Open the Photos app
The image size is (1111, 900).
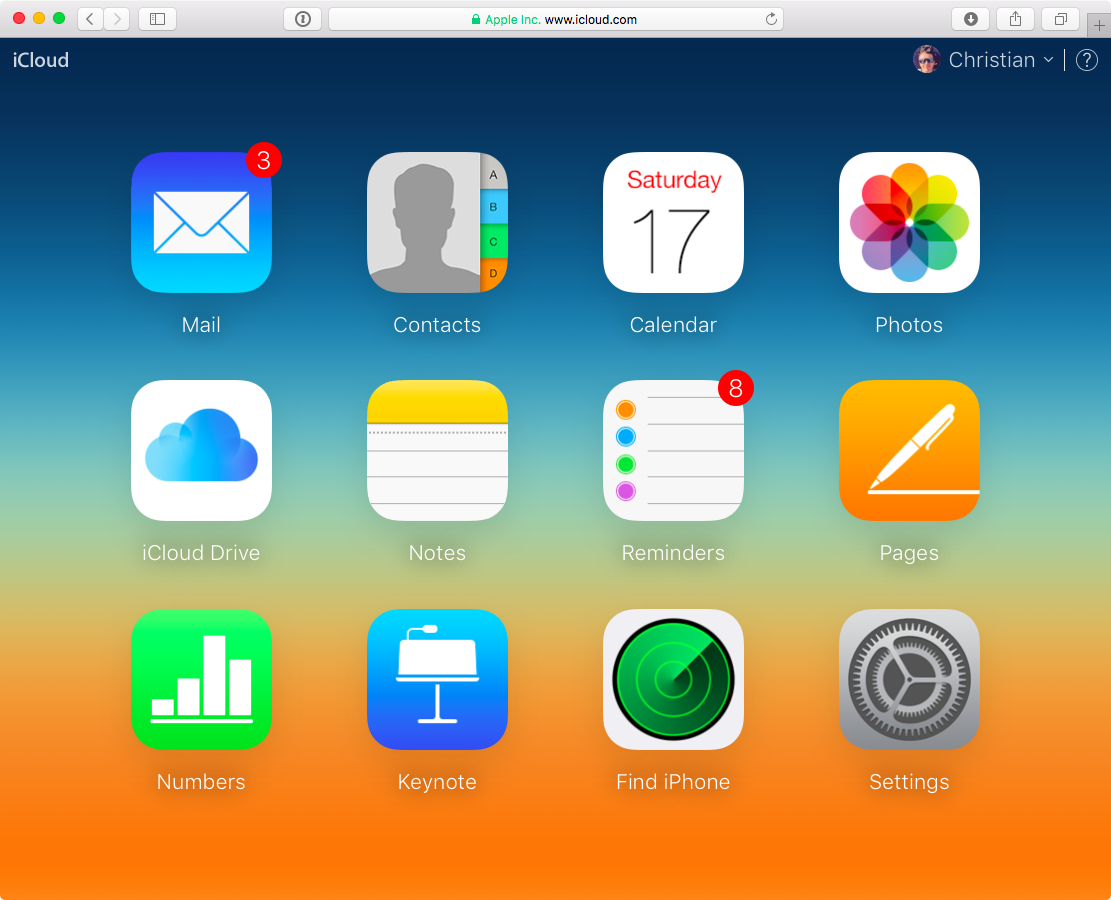pyautogui.click(x=909, y=223)
